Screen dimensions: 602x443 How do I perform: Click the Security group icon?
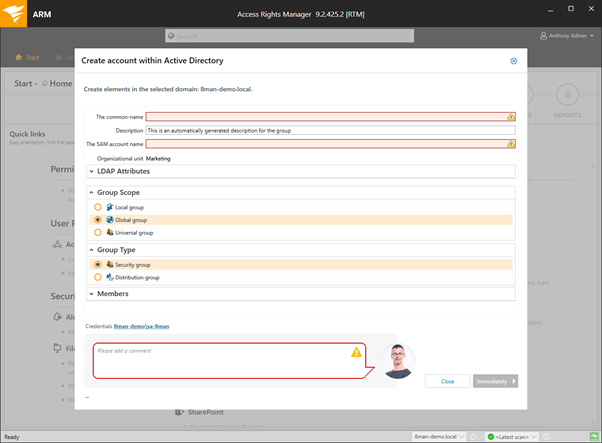coord(110,264)
